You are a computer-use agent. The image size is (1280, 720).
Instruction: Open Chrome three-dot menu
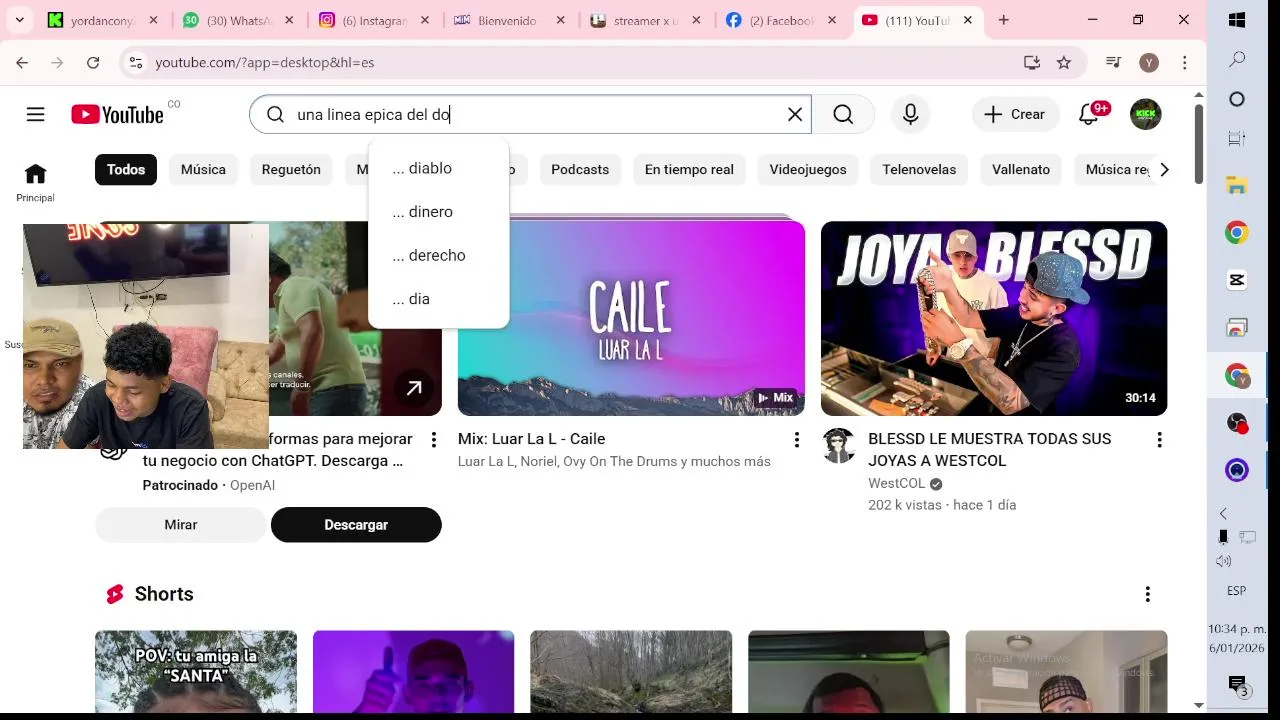pyautogui.click(x=1184, y=62)
